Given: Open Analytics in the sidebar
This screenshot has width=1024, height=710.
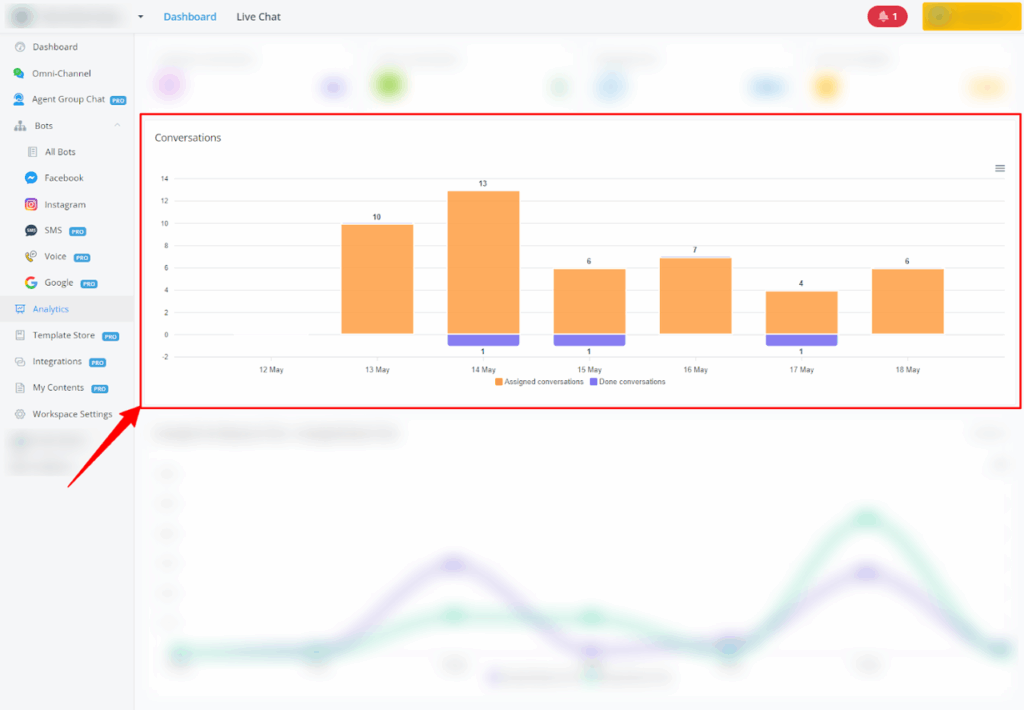Looking at the screenshot, I should 50,309.
